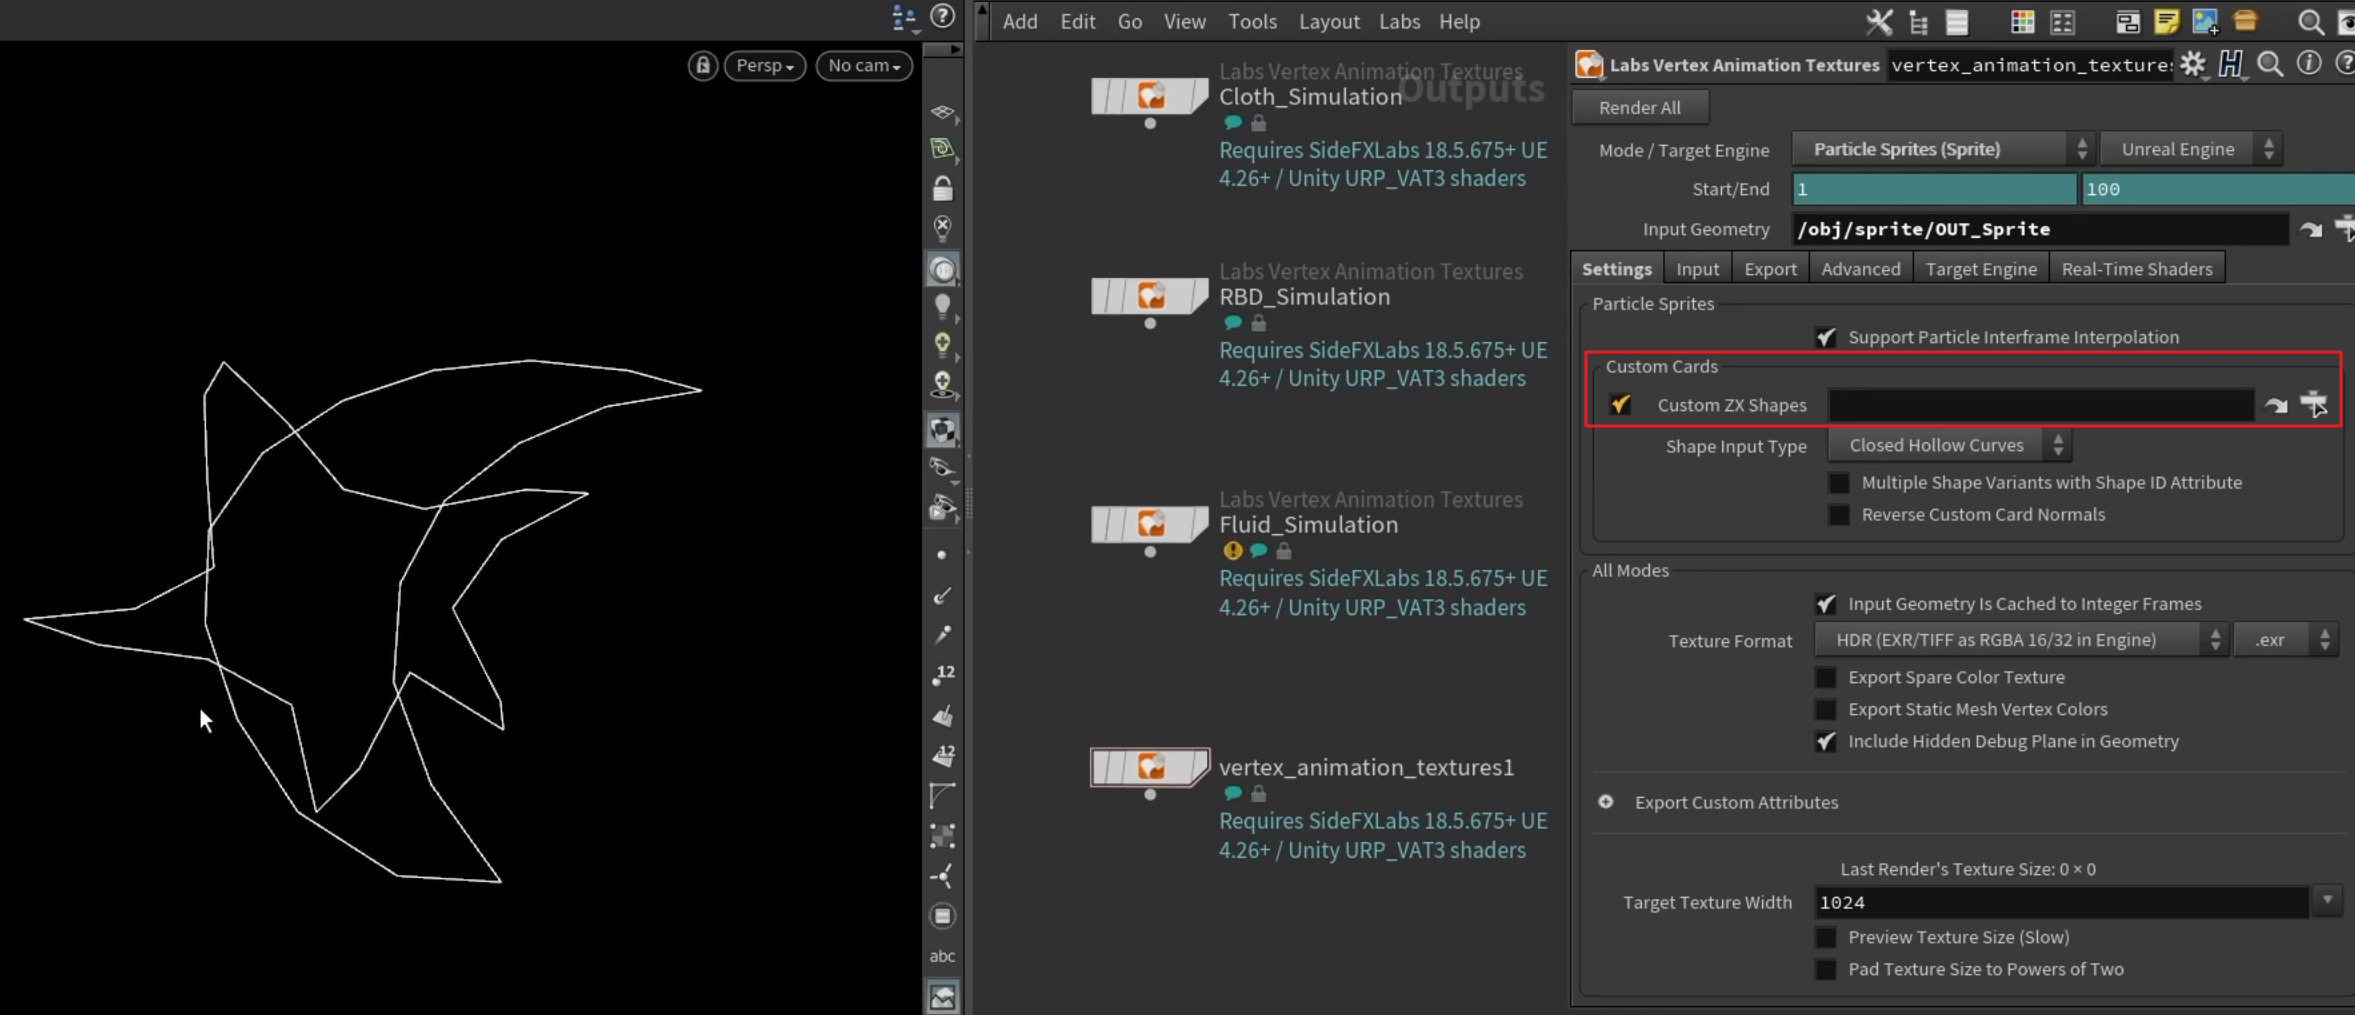The image size is (2355, 1015).
Task: Enable Preview Texture Size (Slow)
Action: (x=1825, y=938)
